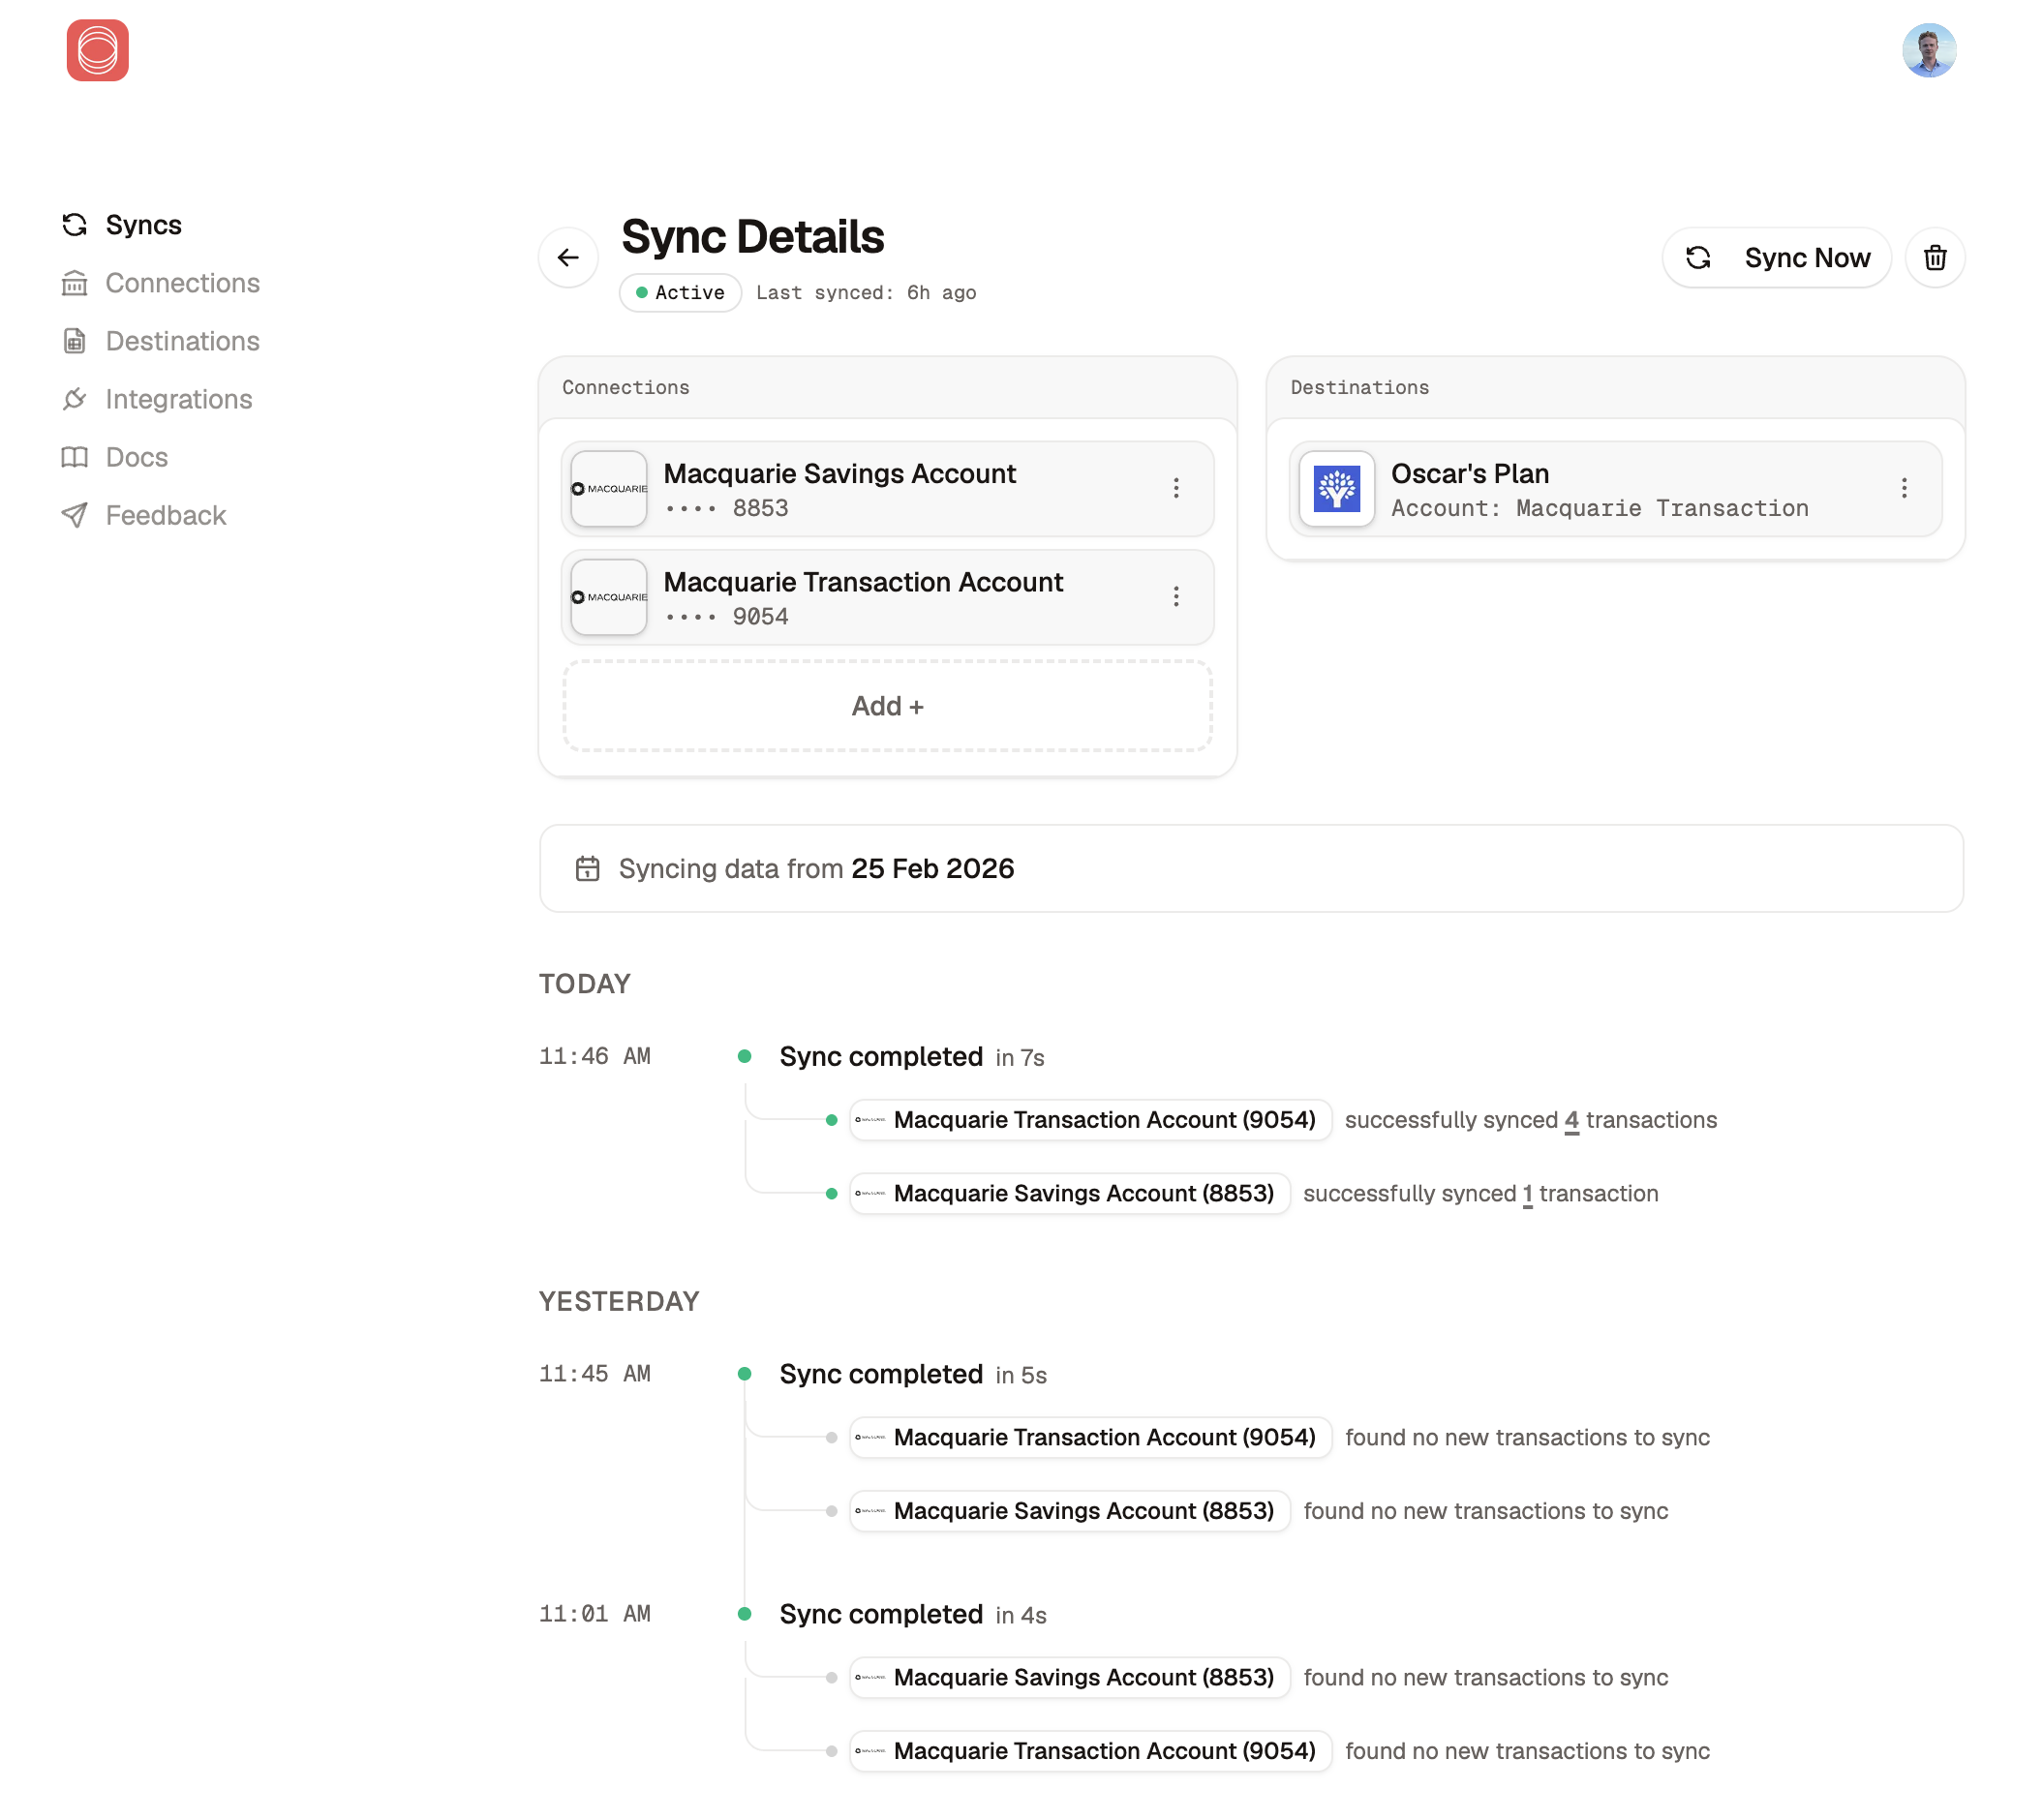Open the calendar icon in the syncing data row

[589, 868]
